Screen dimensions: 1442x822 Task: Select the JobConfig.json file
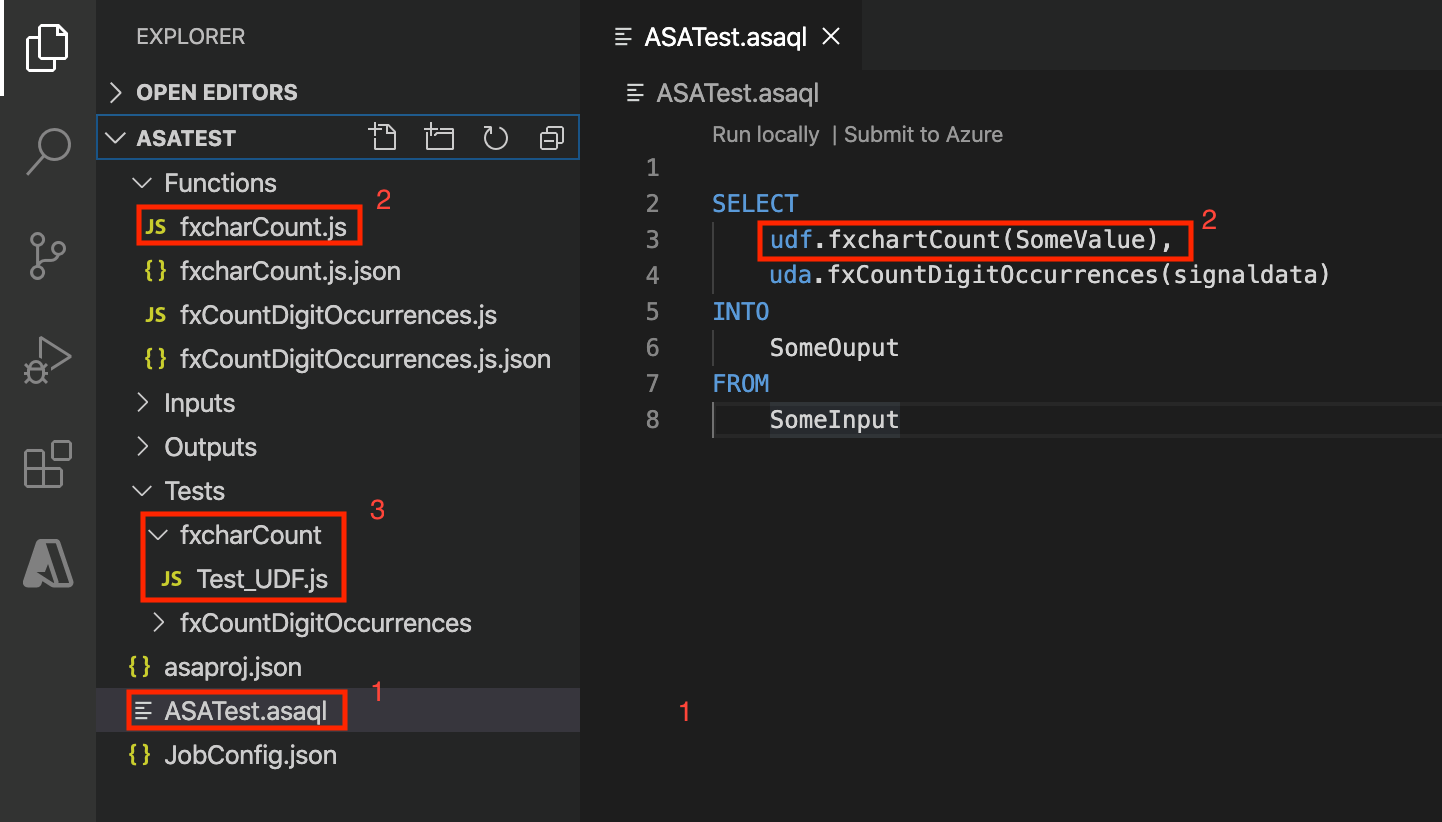coord(250,754)
